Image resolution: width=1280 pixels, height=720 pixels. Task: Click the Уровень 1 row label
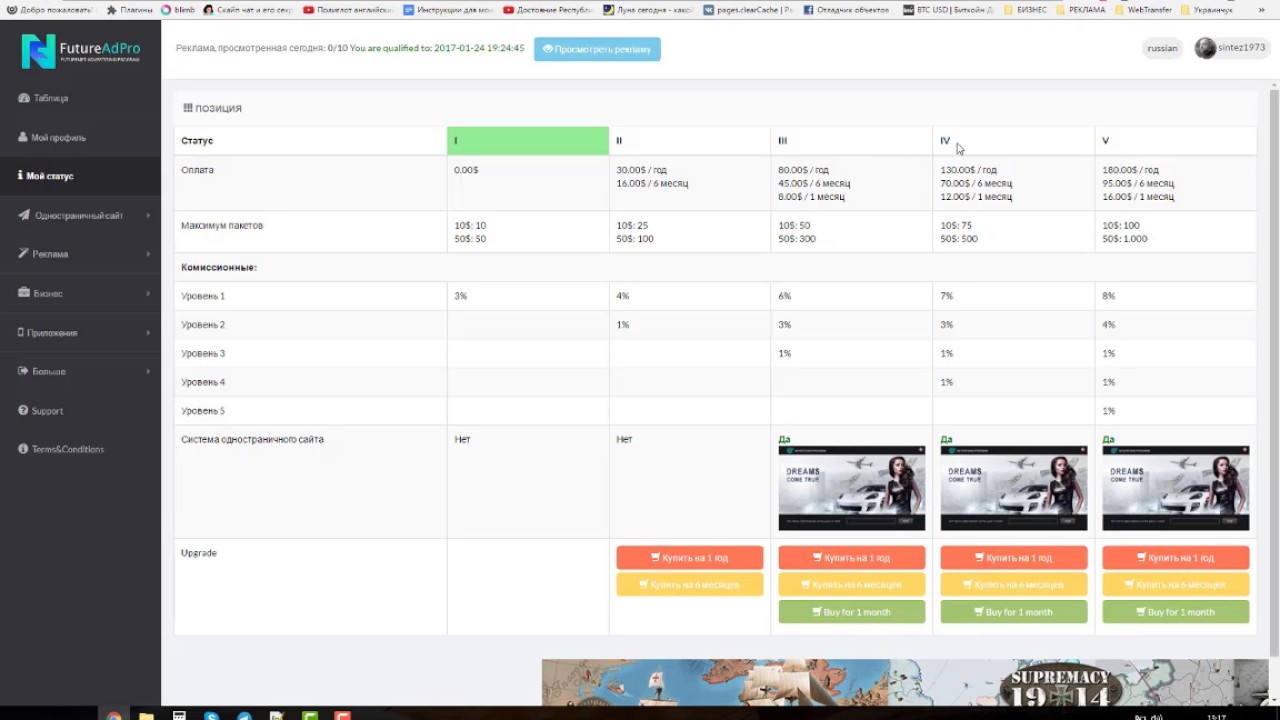pos(203,296)
